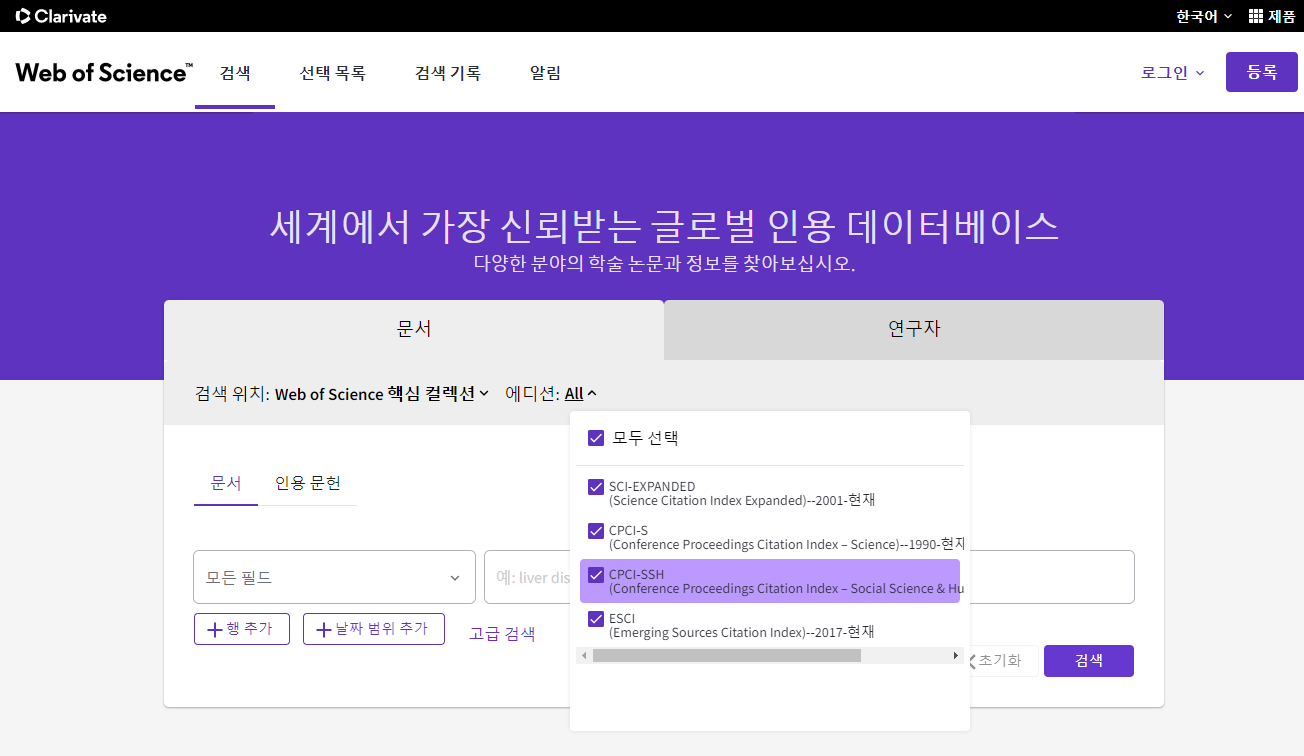Open the 모든 필드 field dropdown
This screenshot has height=756, width=1304.
point(334,577)
